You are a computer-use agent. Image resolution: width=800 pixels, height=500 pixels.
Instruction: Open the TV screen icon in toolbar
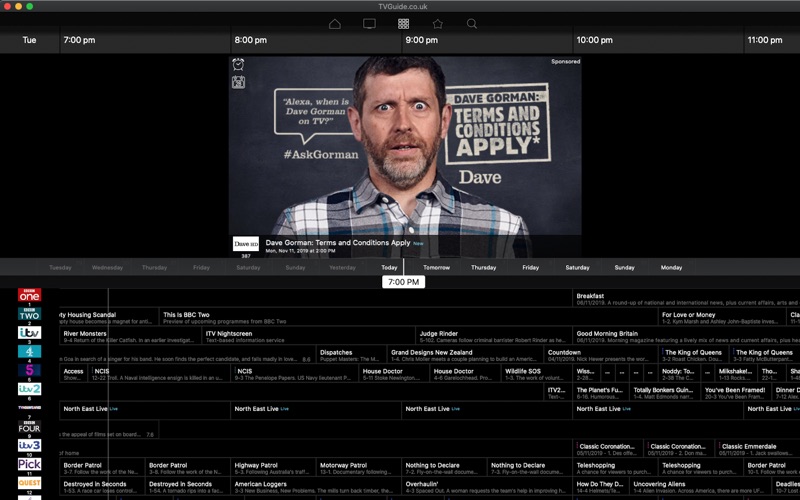(x=369, y=24)
